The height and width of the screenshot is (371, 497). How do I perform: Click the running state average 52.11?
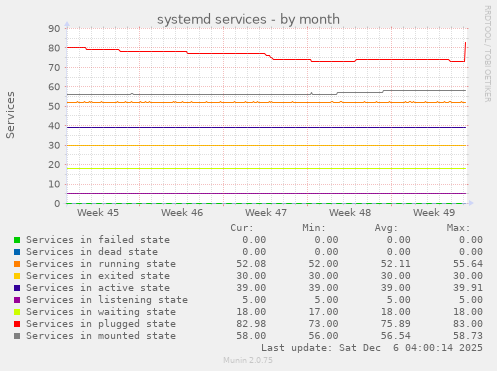pos(396,264)
